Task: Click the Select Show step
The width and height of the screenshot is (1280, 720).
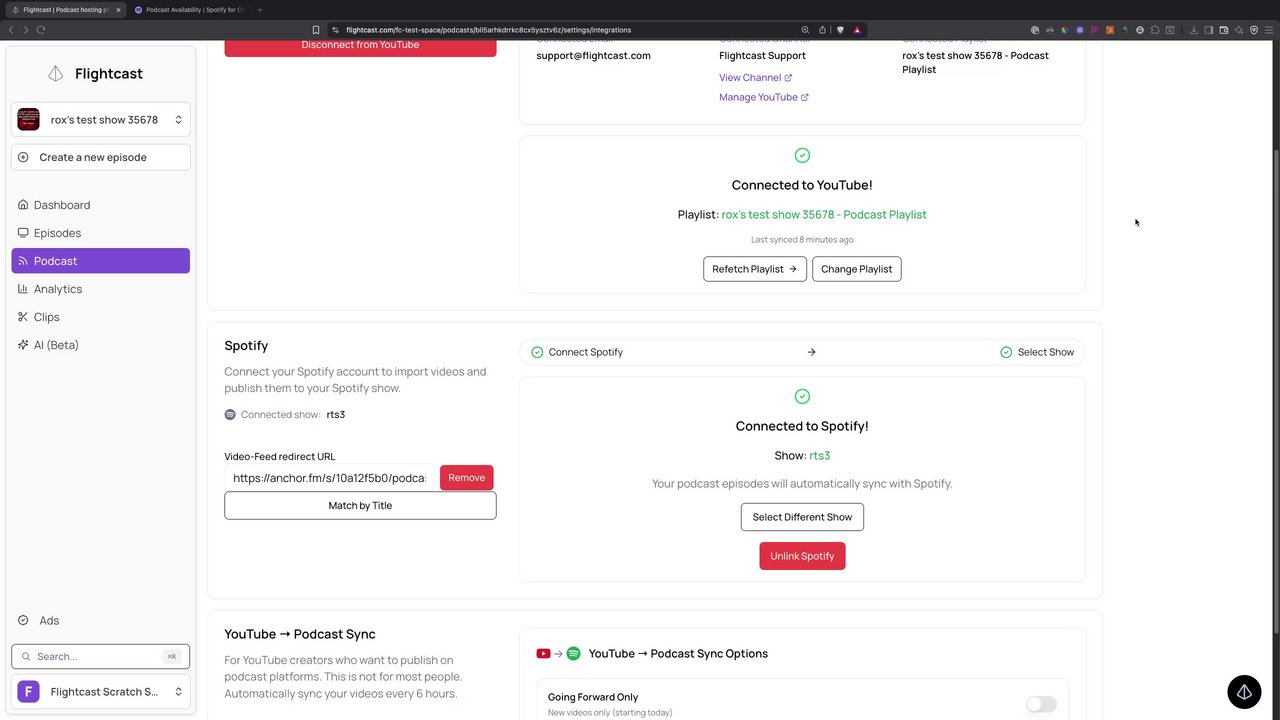Action: tap(1037, 352)
